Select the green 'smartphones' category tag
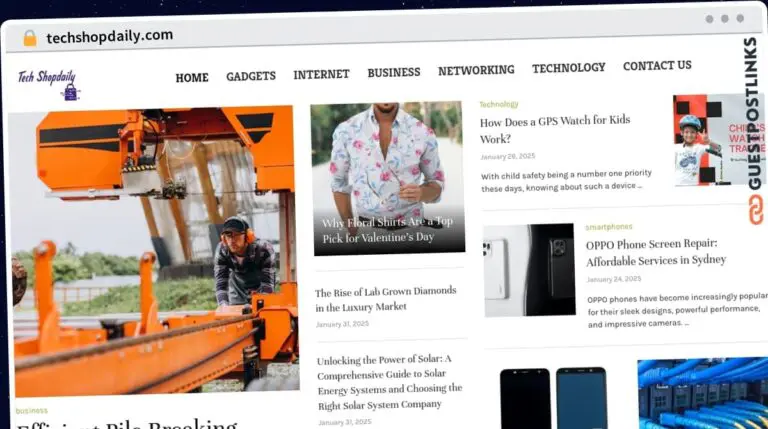The height and width of the screenshot is (429, 768). (608, 227)
